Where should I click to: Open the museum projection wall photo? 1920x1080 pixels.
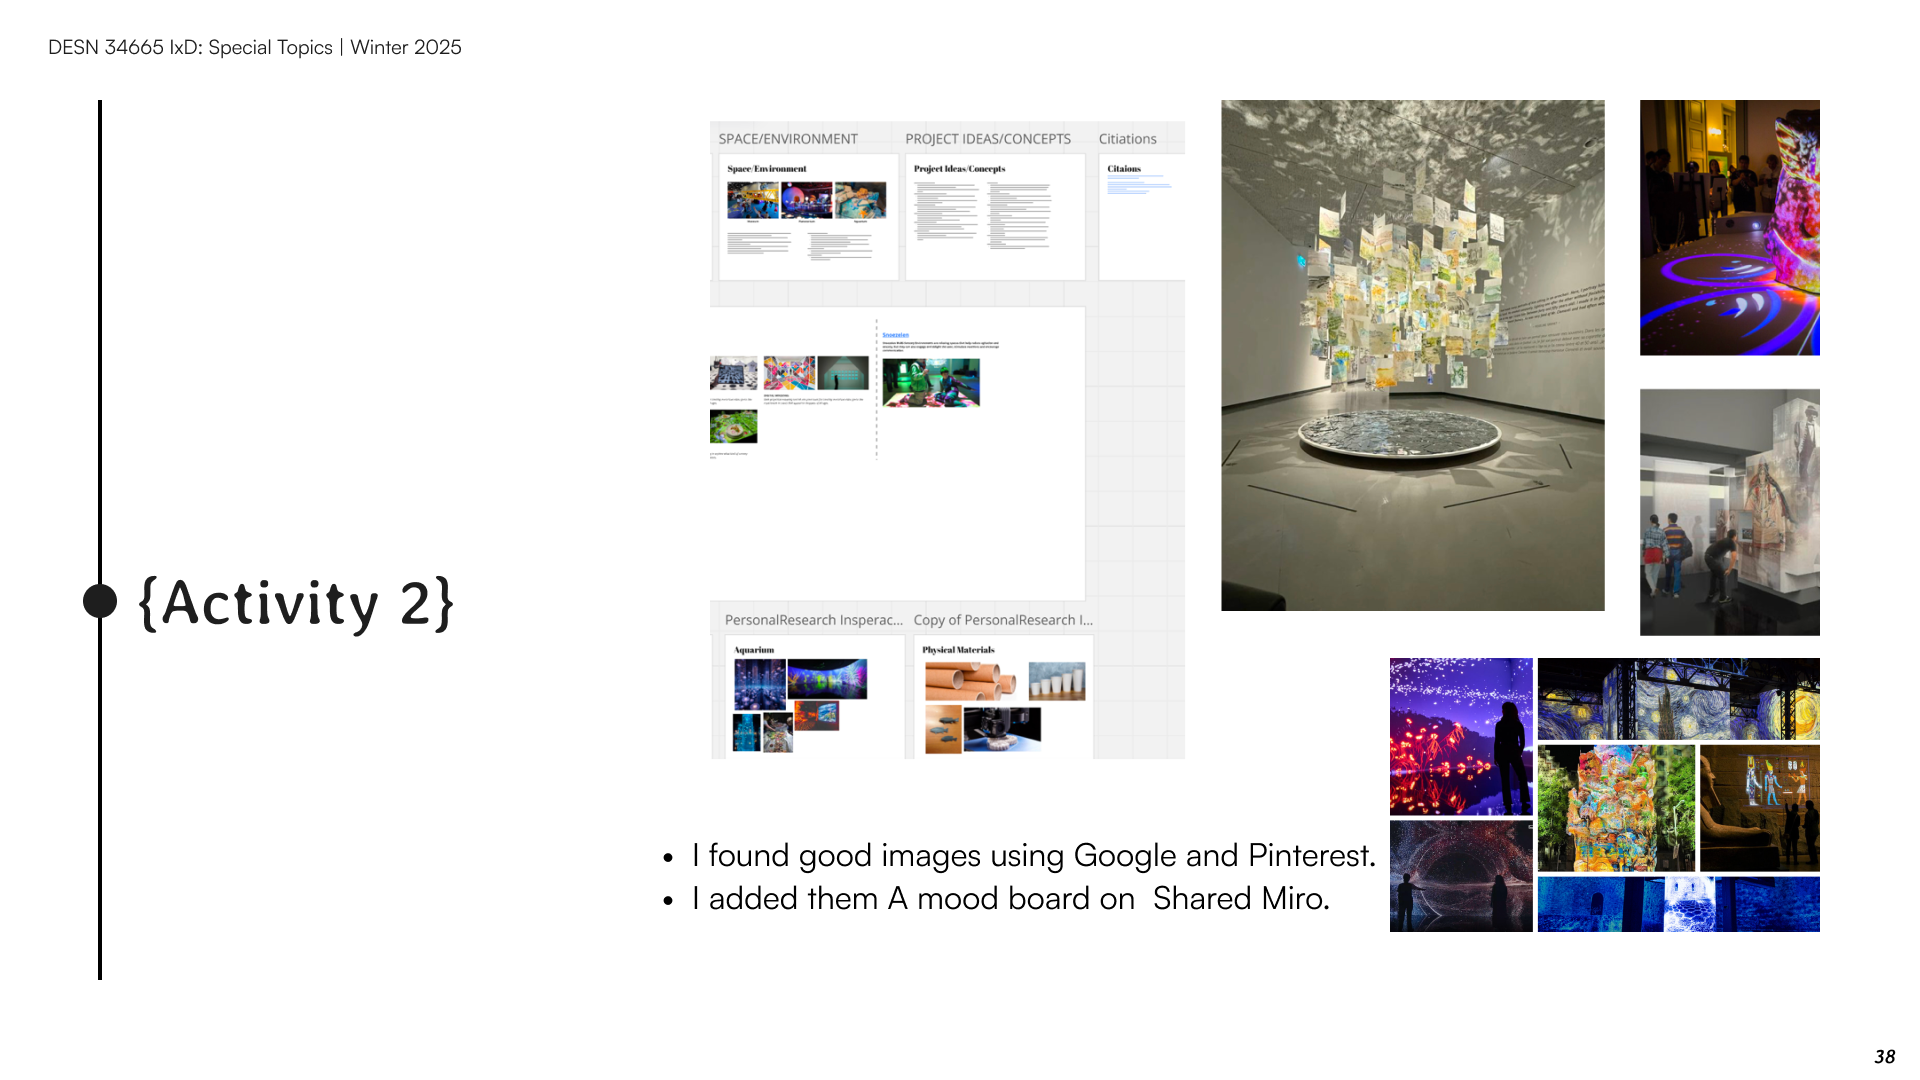(1729, 512)
